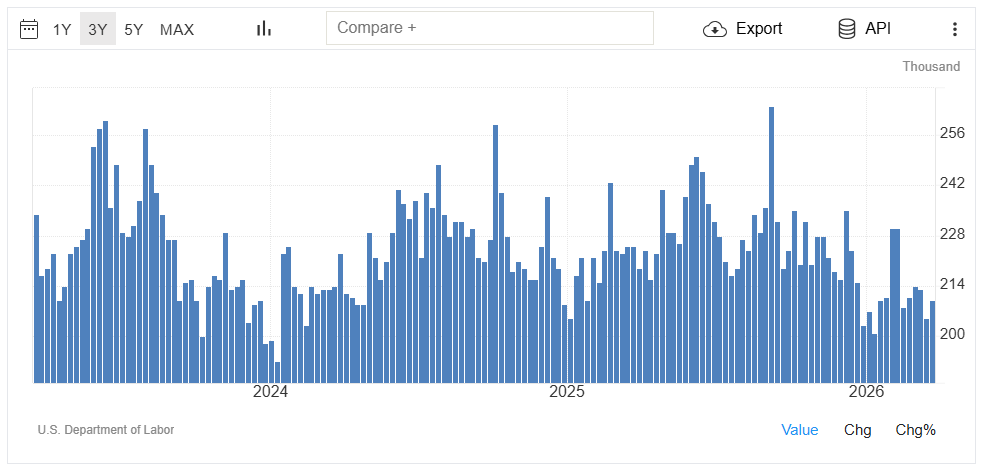Click the tallest bar in late 2025

[x=771, y=245]
